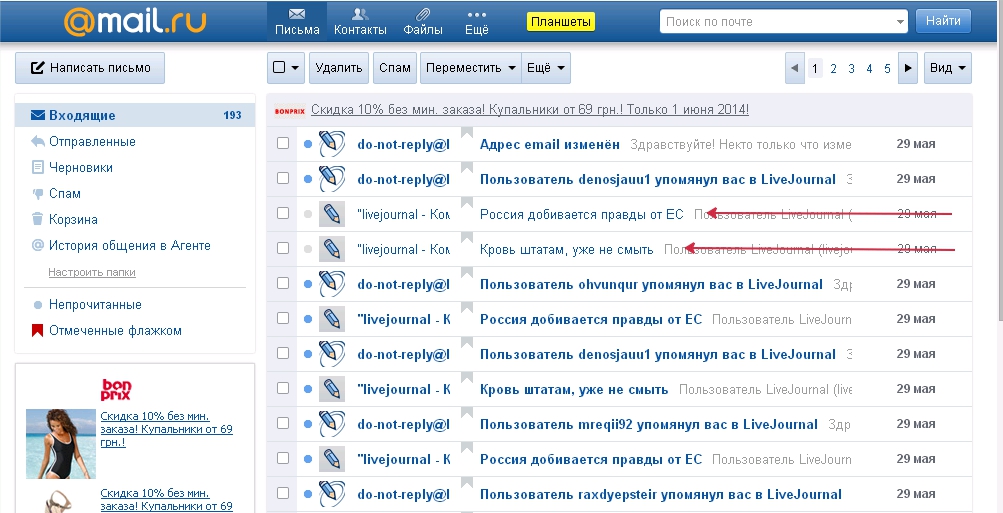Viewport: 1003px width, 513px height.
Task: Go to page 3
Action: pos(851,68)
